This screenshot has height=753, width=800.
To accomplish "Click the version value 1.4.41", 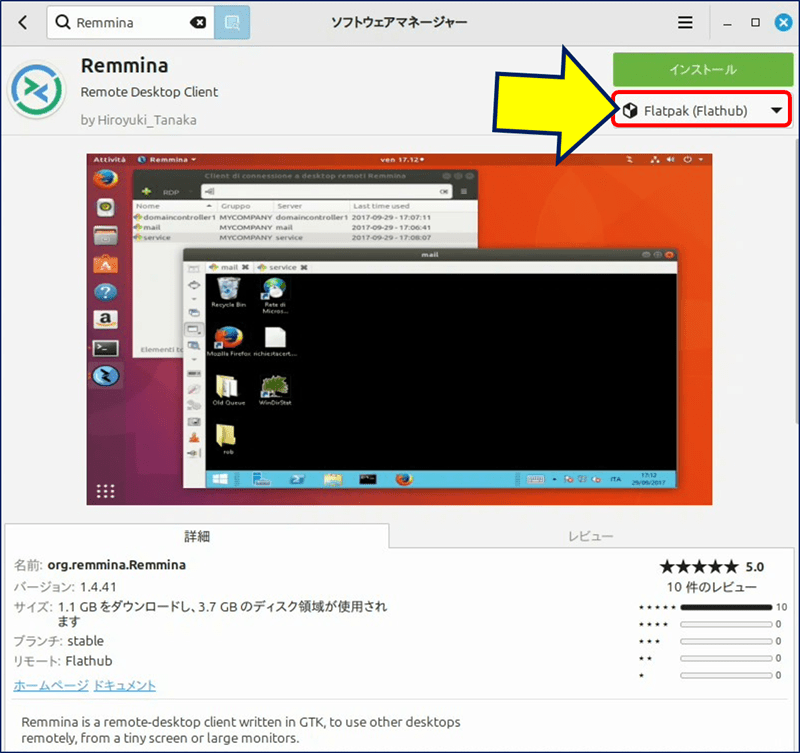I will coord(98,587).
